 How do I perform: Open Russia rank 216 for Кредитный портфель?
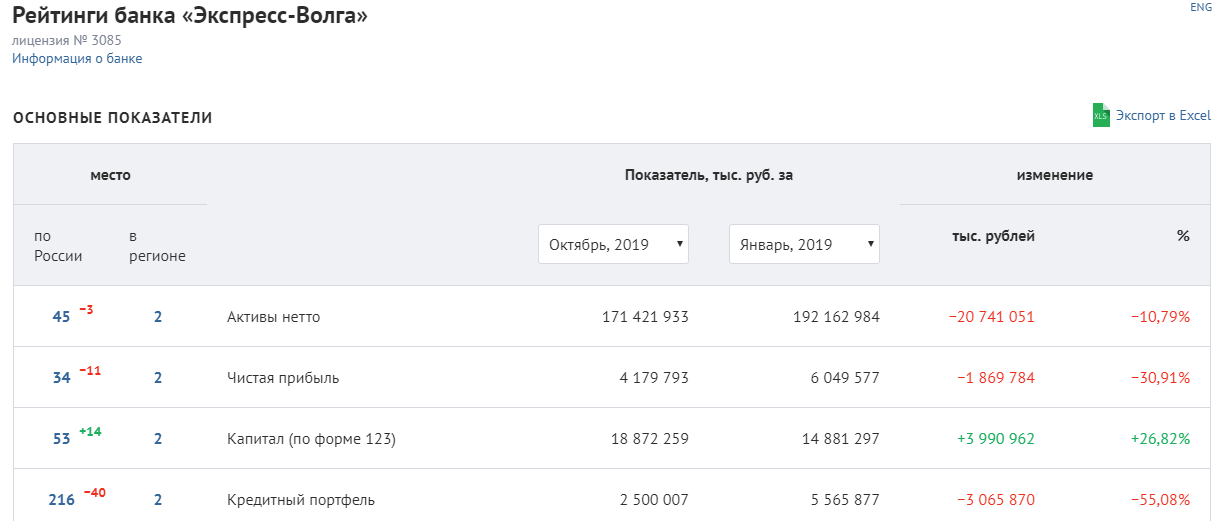[x=62, y=500]
